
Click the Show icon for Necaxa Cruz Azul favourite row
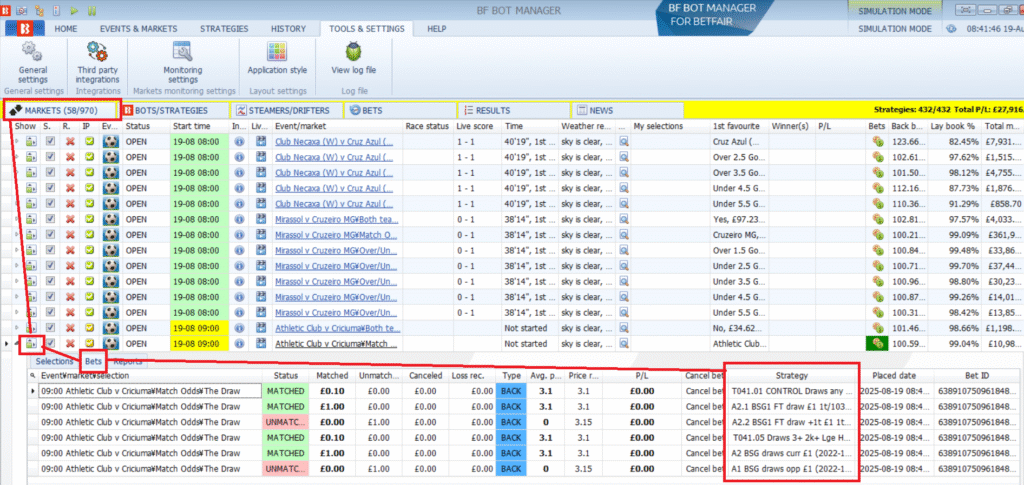(31, 140)
